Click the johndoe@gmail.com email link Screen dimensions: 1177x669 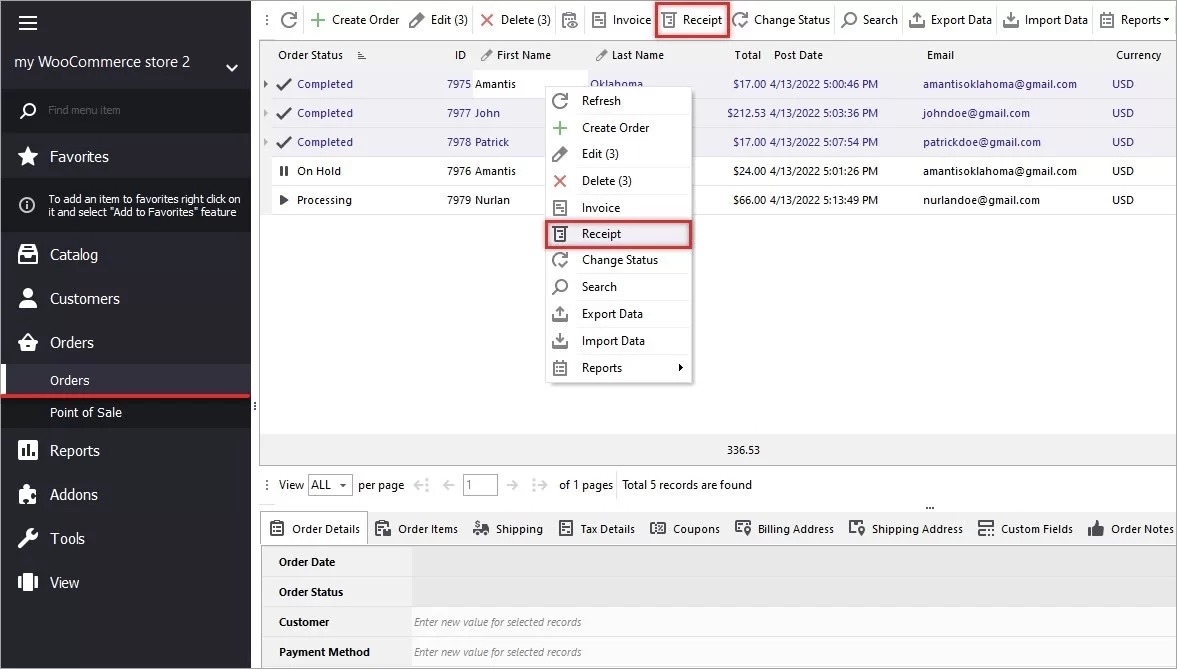coord(975,114)
